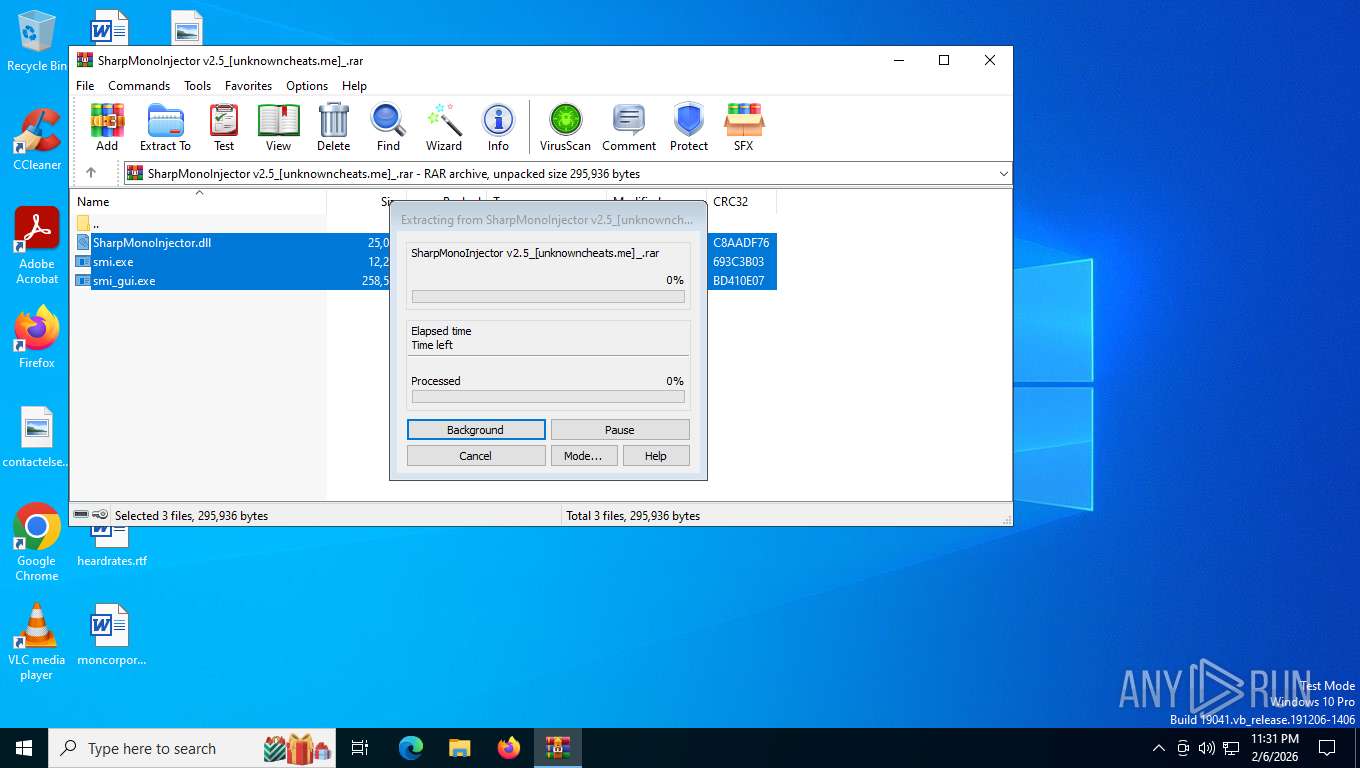This screenshot has width=1360, height=768.
Task: Click the taskbar search box
Action: [192, 748]
